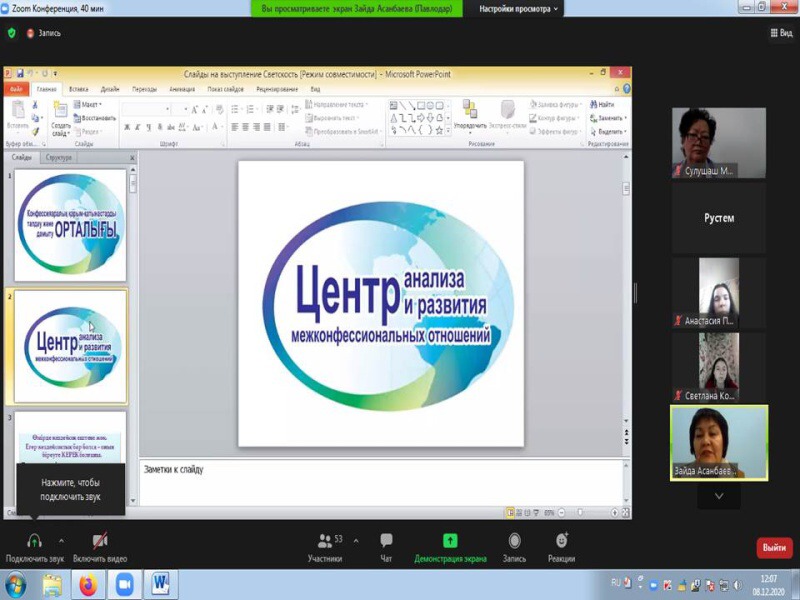Click the Восстановить button
The width and height of the screenshot is (800, 600).
(x=95, y=118)
